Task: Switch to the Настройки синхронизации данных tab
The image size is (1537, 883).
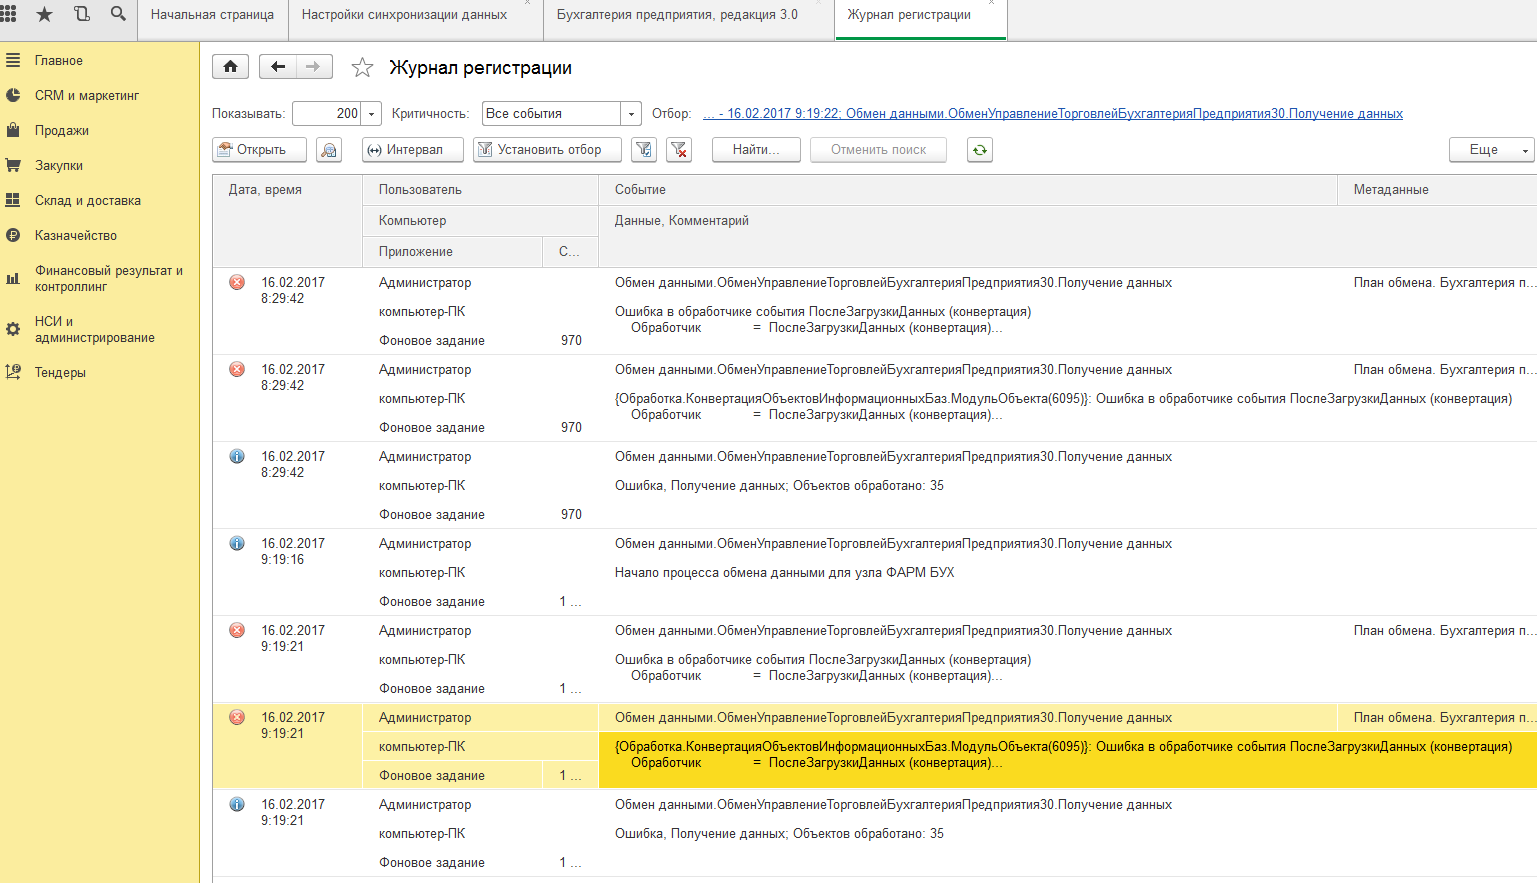Action: tap(404, 15)
